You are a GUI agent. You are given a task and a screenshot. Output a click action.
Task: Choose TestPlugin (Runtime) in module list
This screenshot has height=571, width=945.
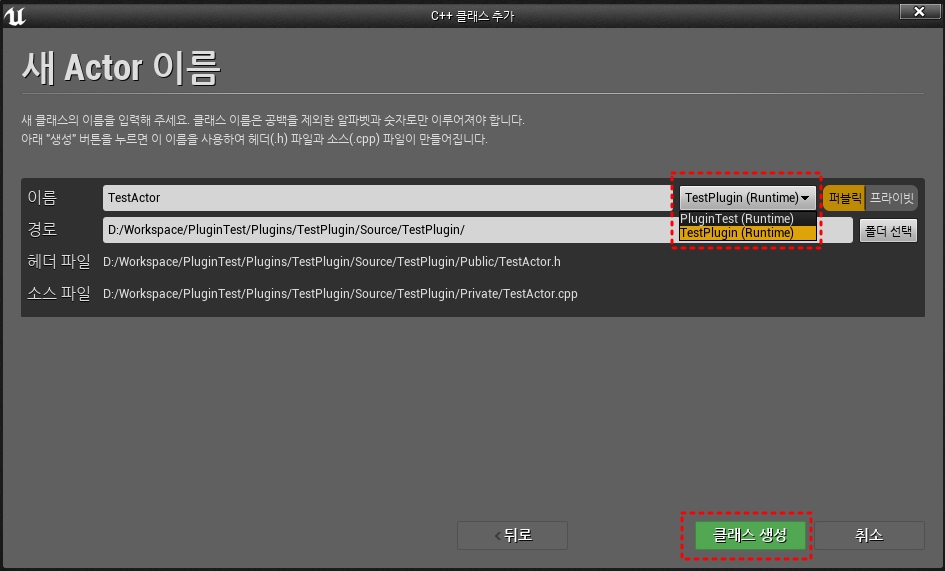tap(747, 233)
